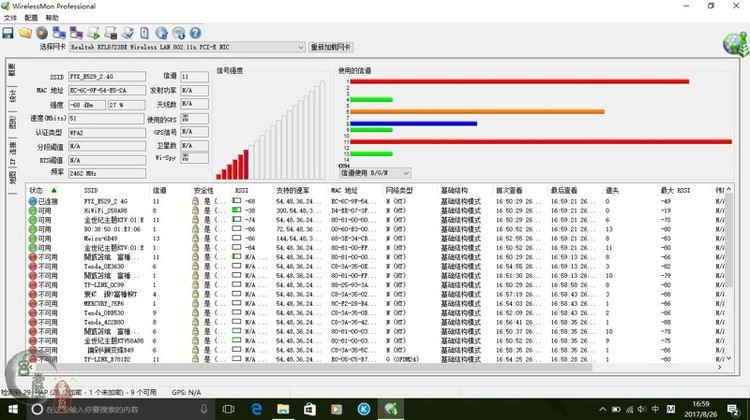Click the clipboard document toolbar icon
Image resolution: width=750 pixels, height=420 pixels.
click(x=144, y=33)
